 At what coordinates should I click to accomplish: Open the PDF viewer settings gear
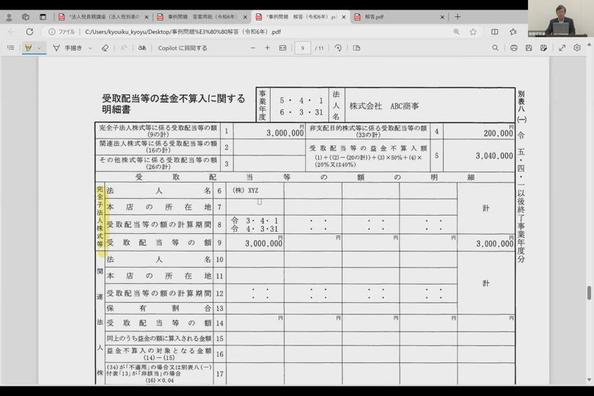coord(577,48)
